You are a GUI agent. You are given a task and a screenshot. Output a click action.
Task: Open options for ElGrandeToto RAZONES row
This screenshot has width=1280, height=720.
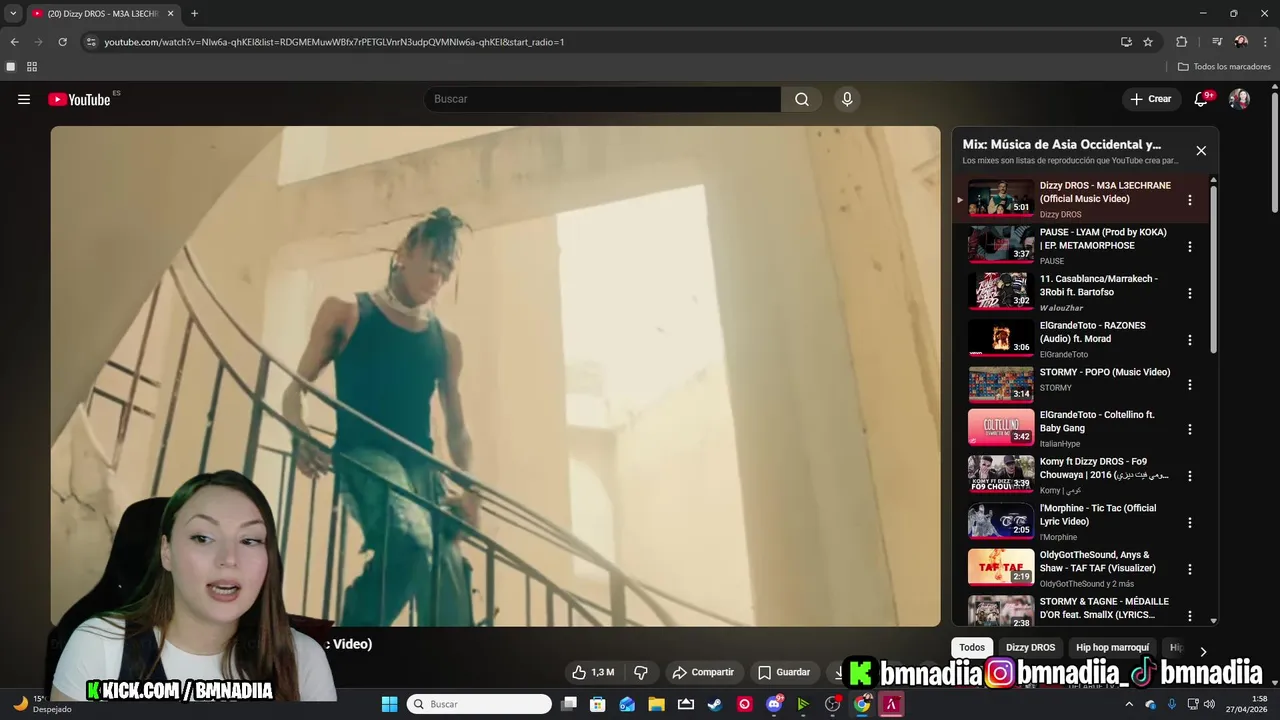1189,340
